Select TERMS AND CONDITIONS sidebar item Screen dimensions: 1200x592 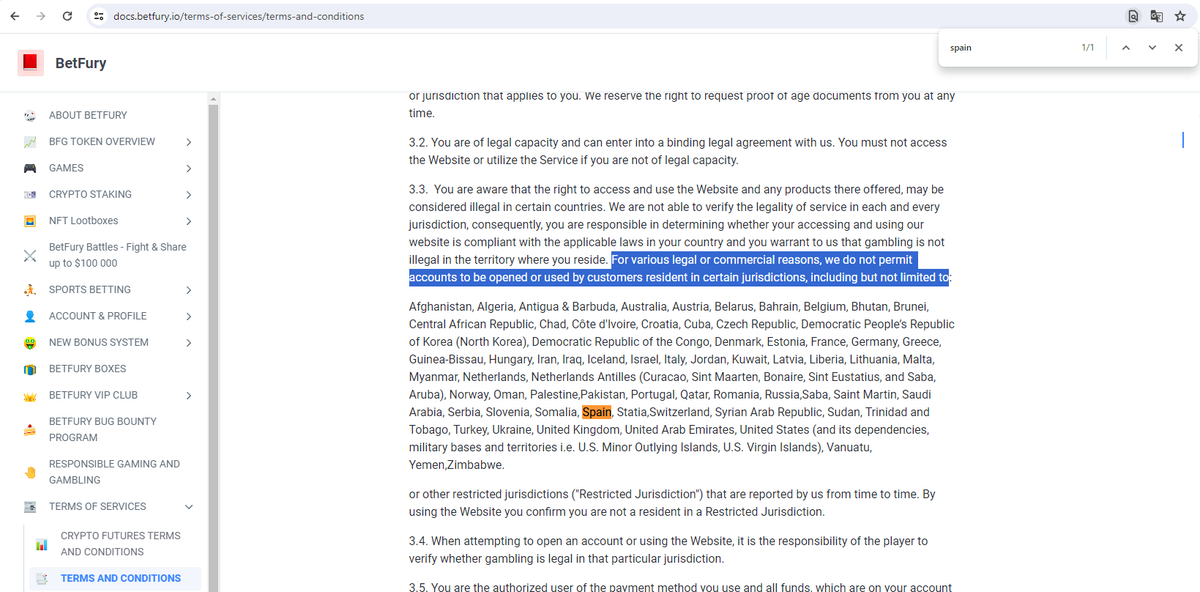[115, 578]
